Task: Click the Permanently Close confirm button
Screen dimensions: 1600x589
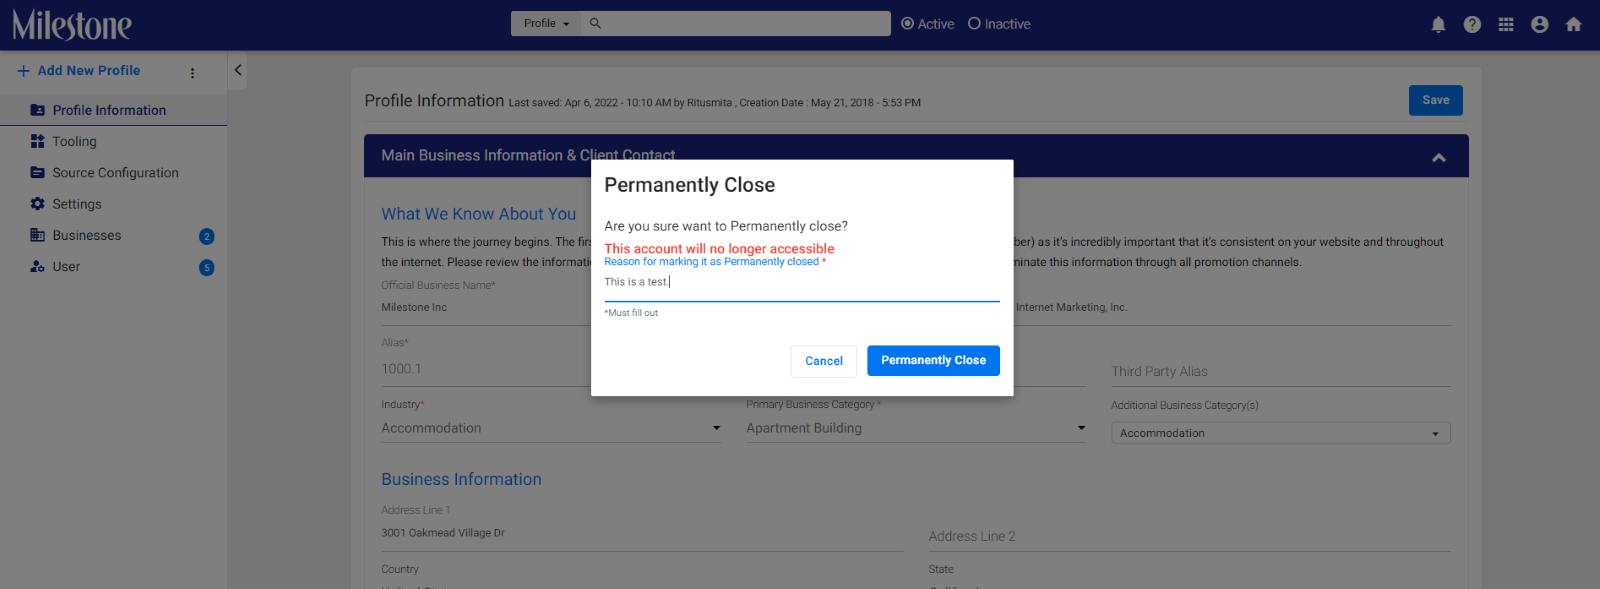Action: [x=933, y=360]
